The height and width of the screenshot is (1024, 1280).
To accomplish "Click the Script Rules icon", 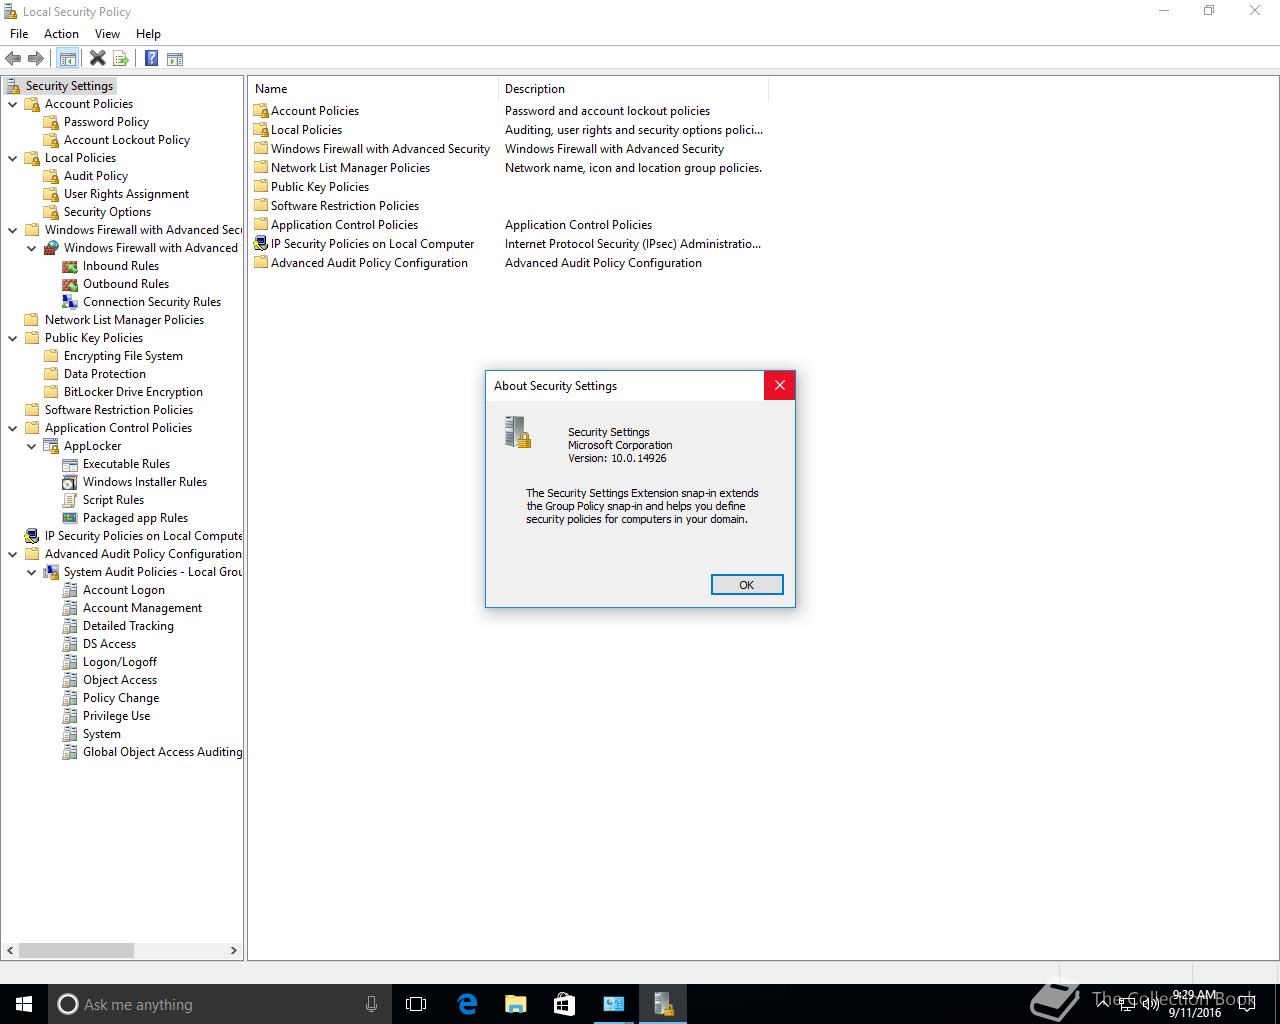I will 70,500.
